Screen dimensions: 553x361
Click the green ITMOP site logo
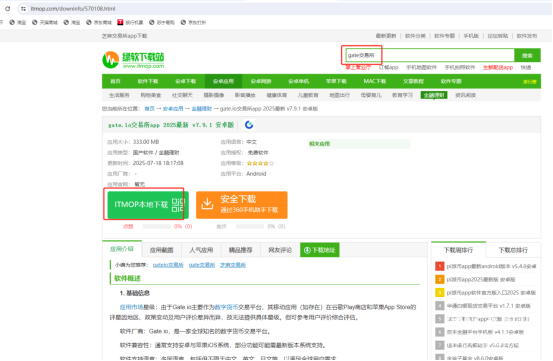coord(133,60)
